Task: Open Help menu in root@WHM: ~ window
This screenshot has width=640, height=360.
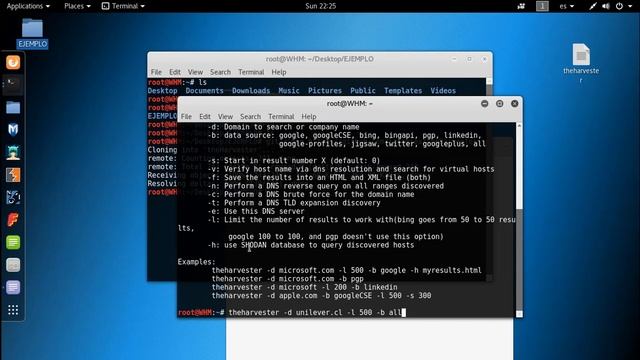Action: [309, 116]
